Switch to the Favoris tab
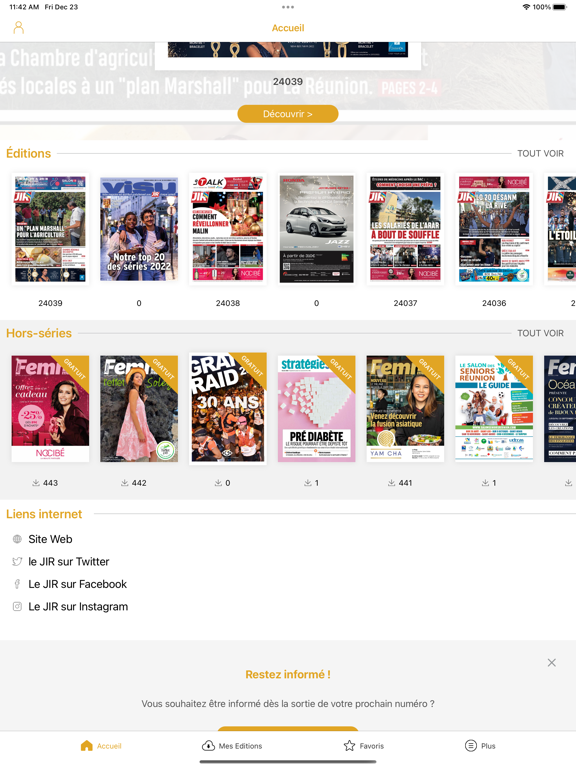 click(363, 745)
